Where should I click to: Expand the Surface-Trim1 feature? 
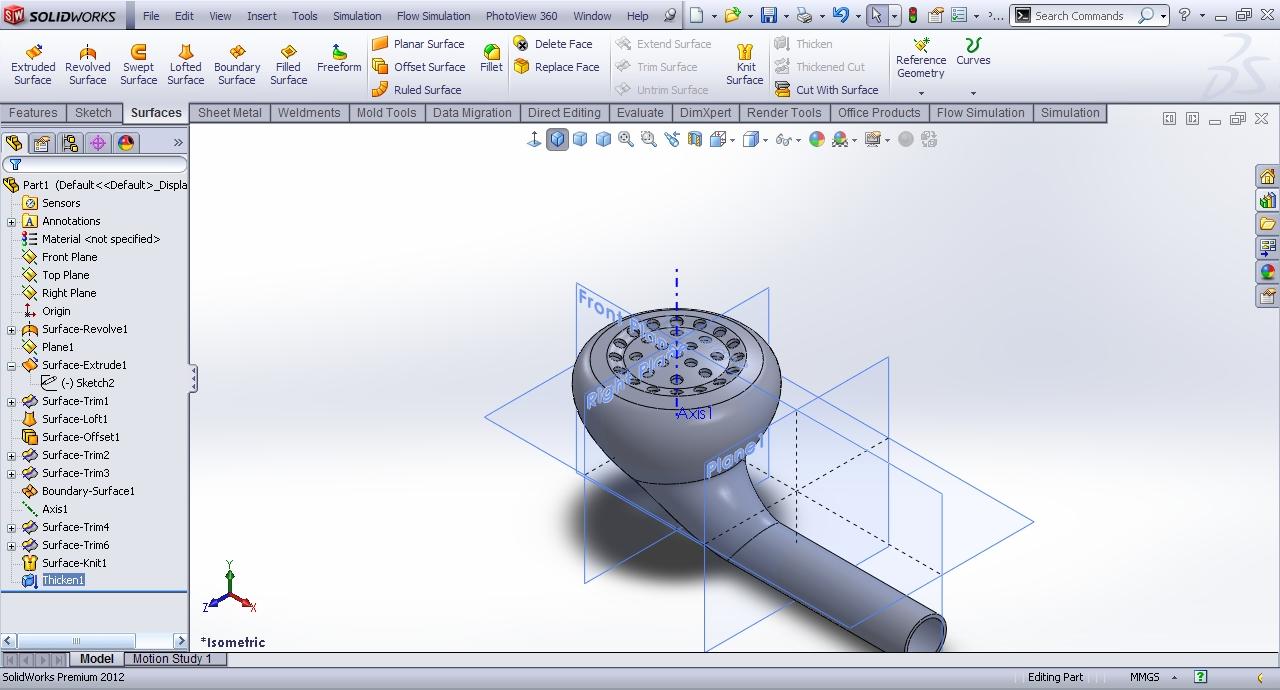pos(12,401)
